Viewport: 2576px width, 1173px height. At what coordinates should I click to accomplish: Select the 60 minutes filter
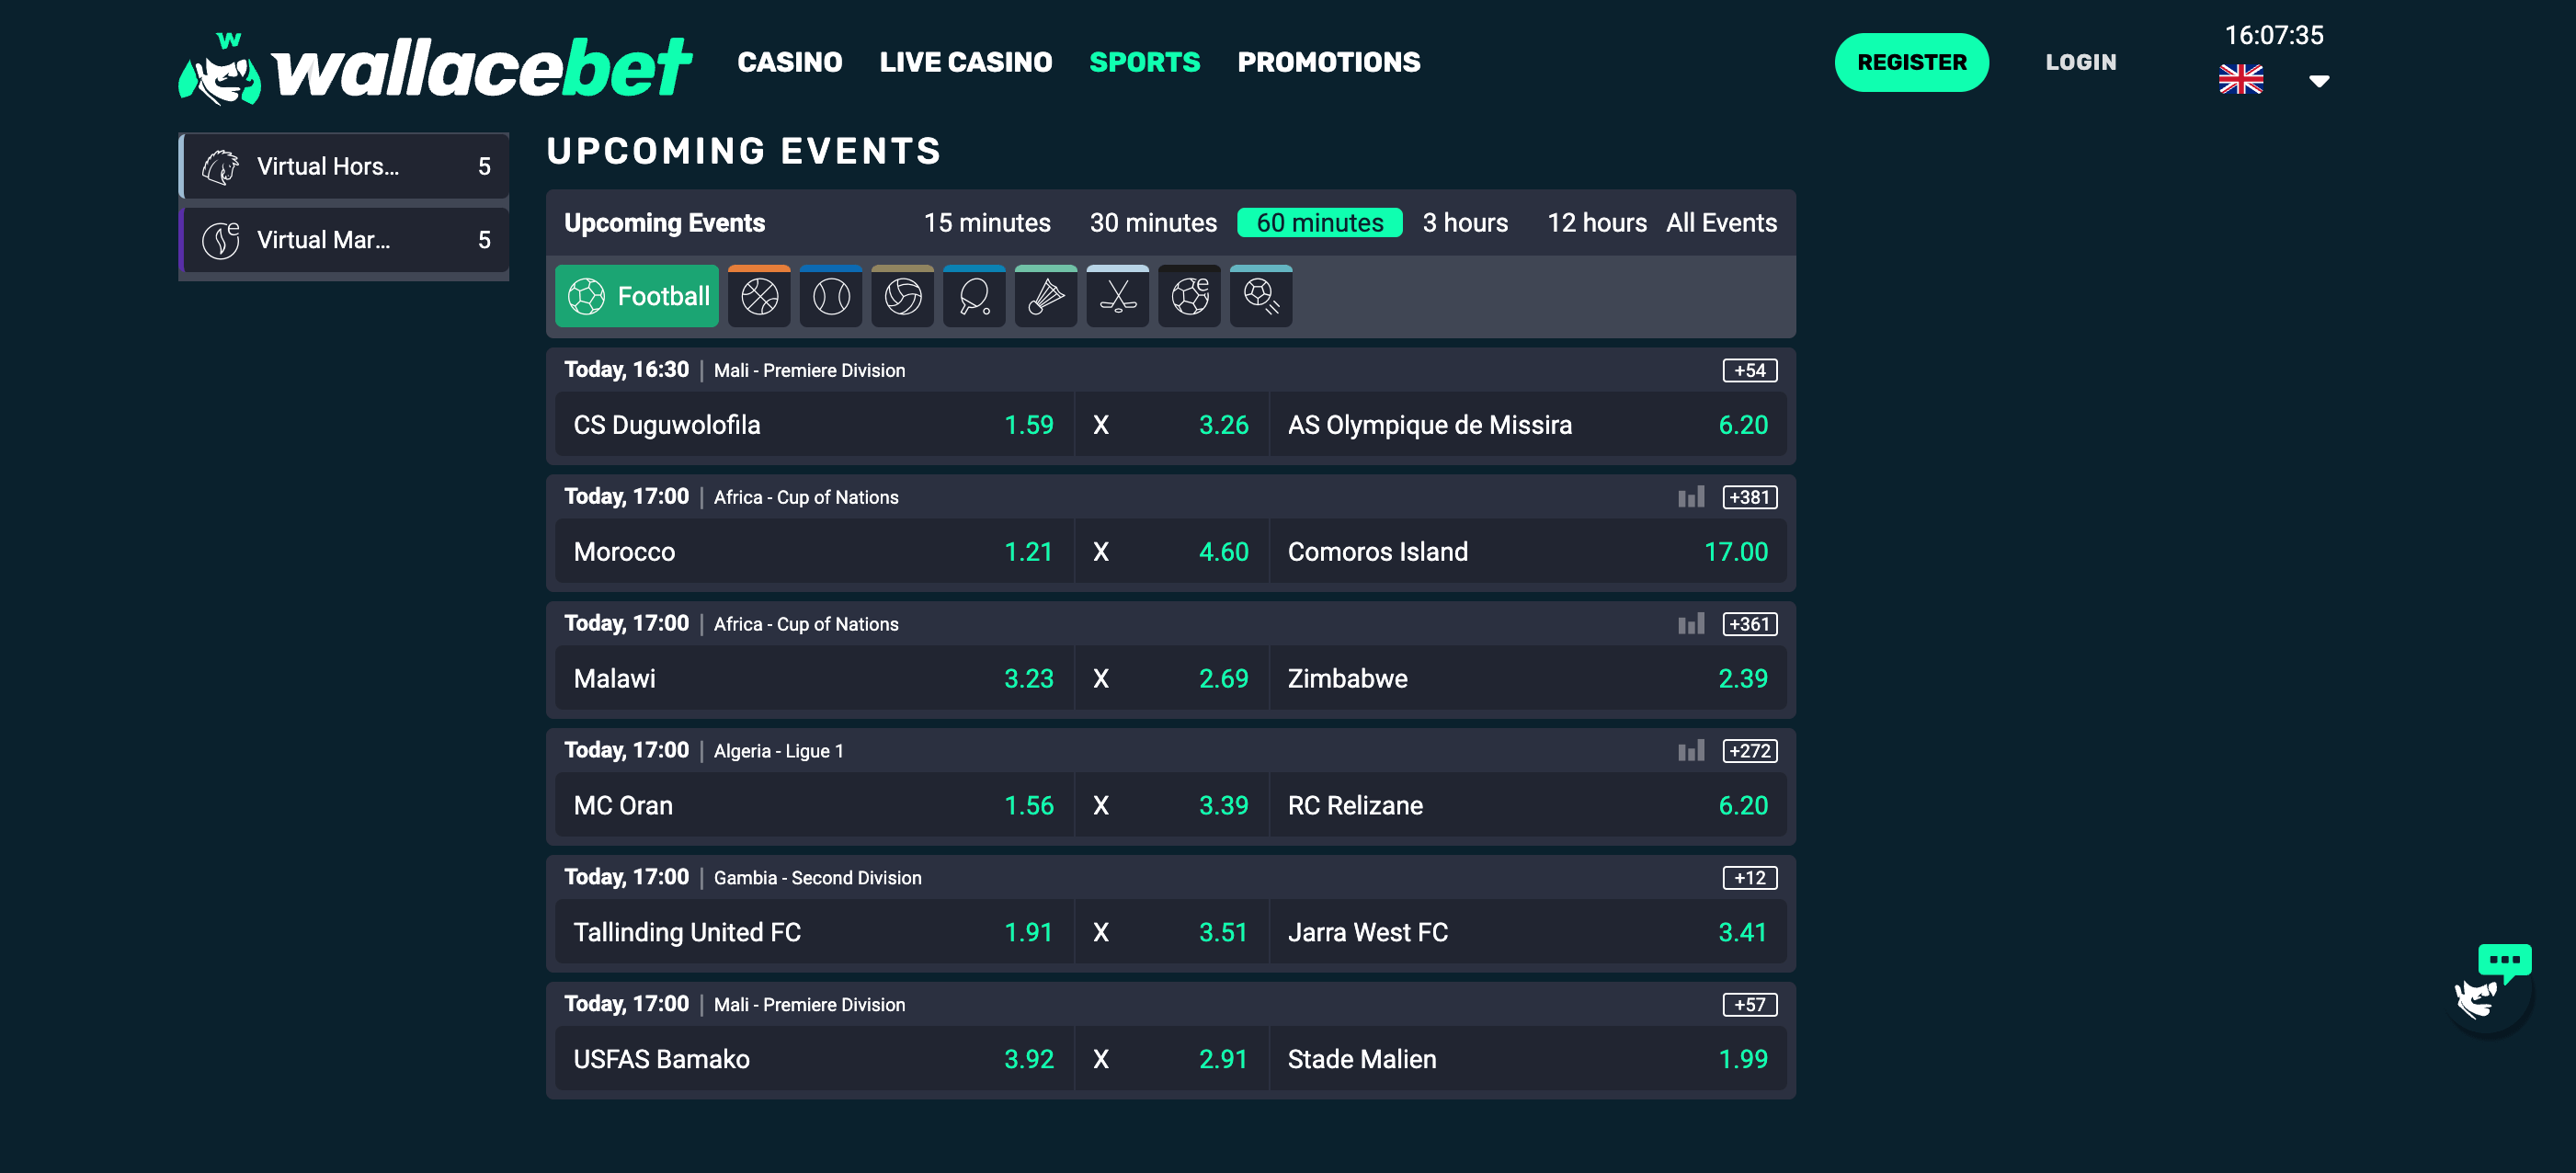[1320, 223]
